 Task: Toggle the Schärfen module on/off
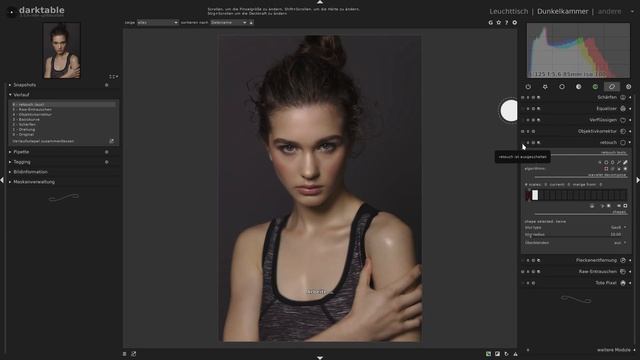coord(523,98)
